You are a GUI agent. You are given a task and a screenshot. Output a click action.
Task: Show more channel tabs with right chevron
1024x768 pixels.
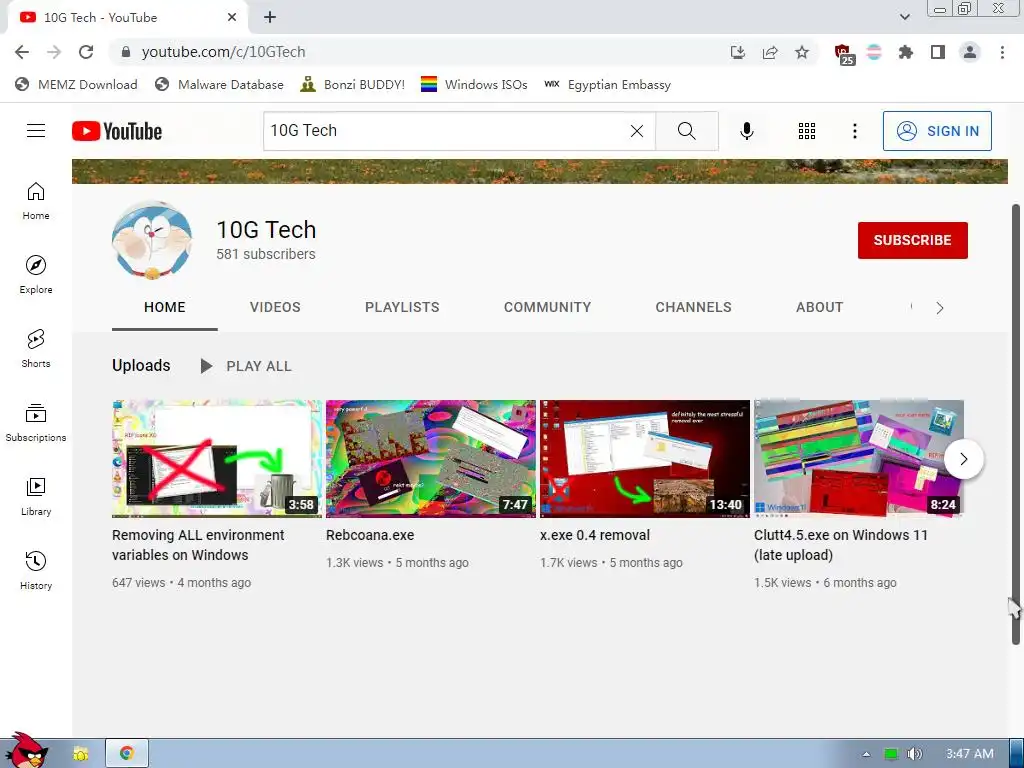(x=939, y=308)
